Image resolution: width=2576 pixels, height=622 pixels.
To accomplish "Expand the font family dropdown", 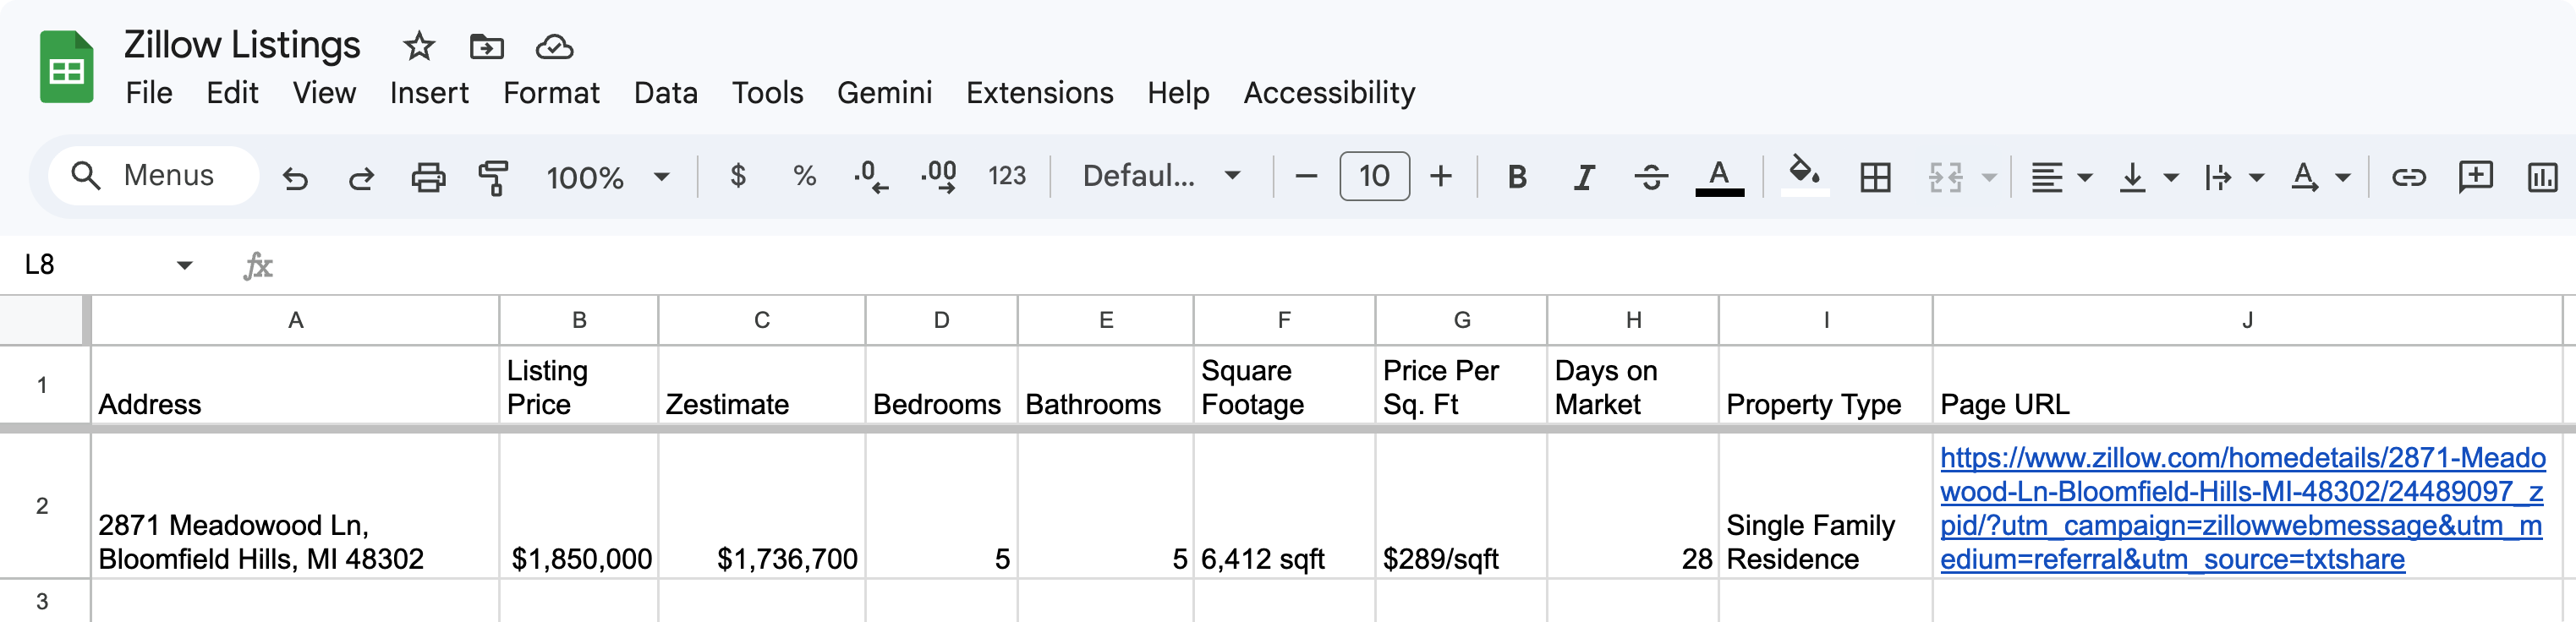I will point(1161,177).
